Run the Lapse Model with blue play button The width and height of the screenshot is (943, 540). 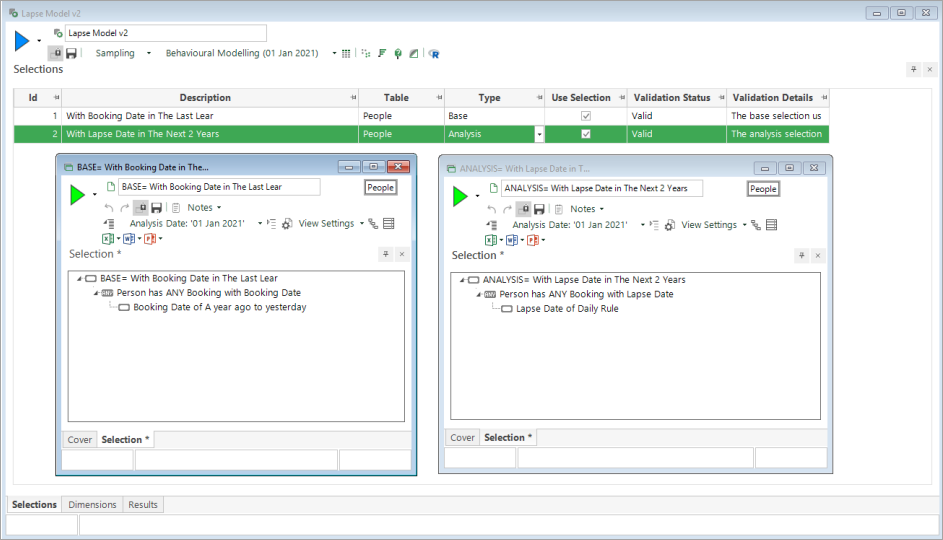click(22, 41)
